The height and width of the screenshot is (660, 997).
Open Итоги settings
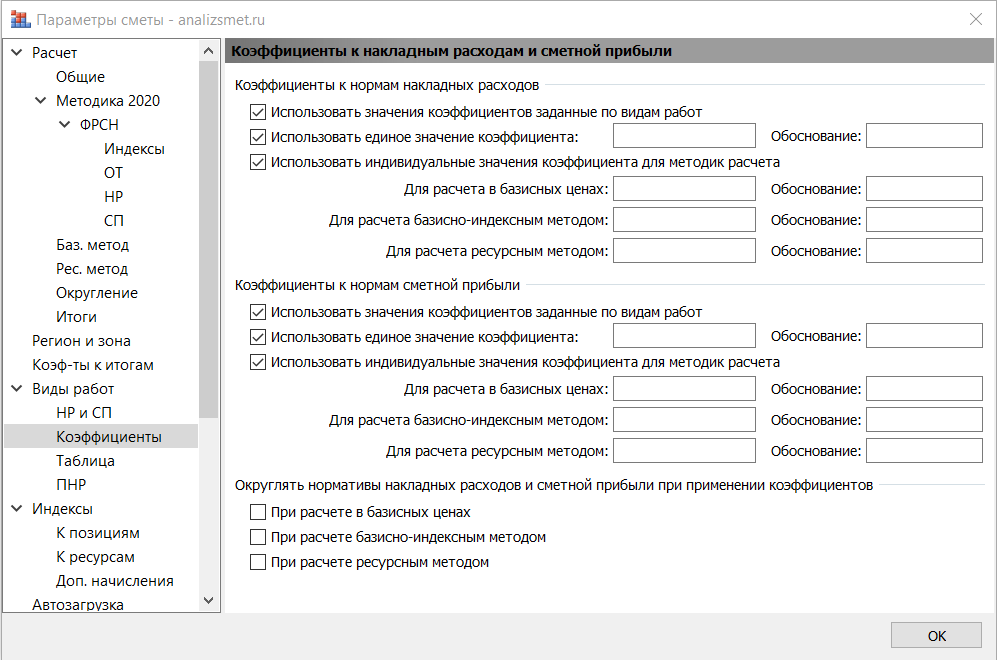(x=76, y=317)
